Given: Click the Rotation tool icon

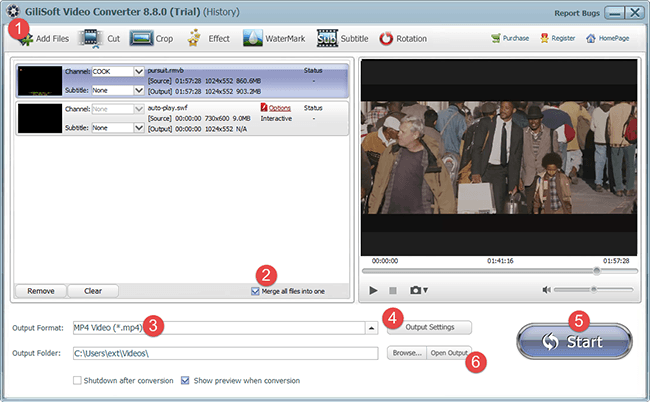Looking at the screenshot, I should click(386, 39).
